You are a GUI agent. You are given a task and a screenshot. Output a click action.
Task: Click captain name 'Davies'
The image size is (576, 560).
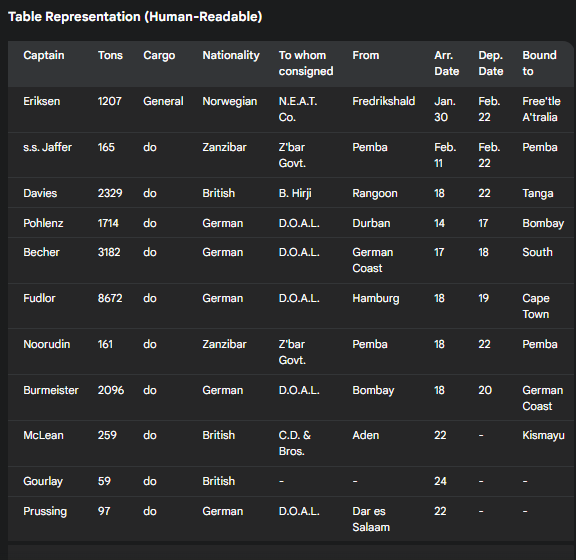coord(40,193)
